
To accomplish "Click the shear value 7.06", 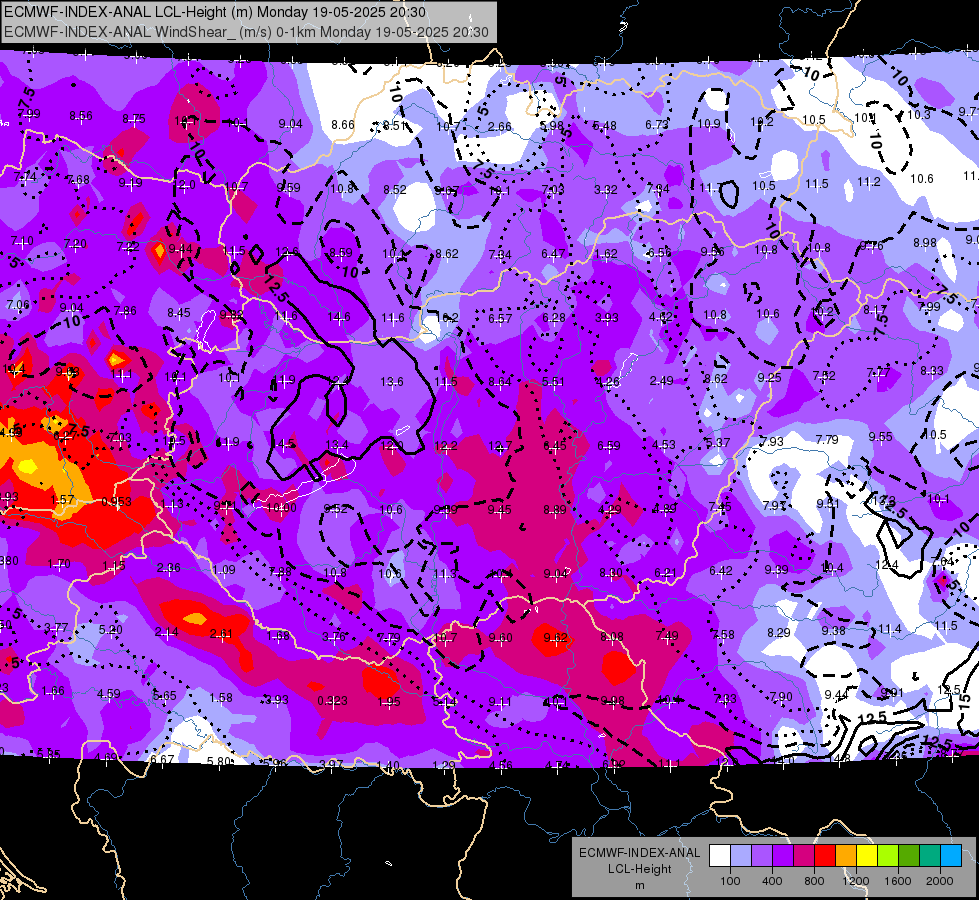I will [17, 305].
